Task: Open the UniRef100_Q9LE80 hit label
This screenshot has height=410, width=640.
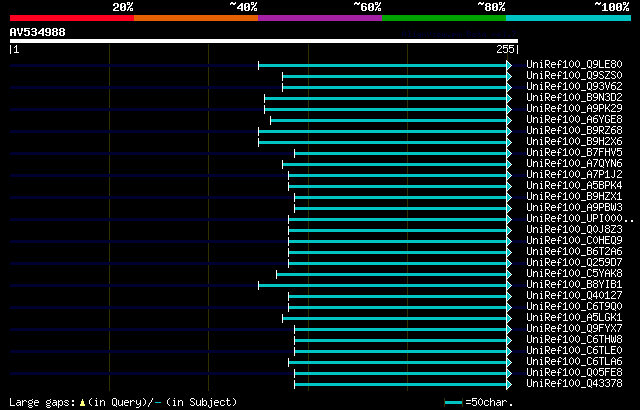Action: click(x=574, y=64)
